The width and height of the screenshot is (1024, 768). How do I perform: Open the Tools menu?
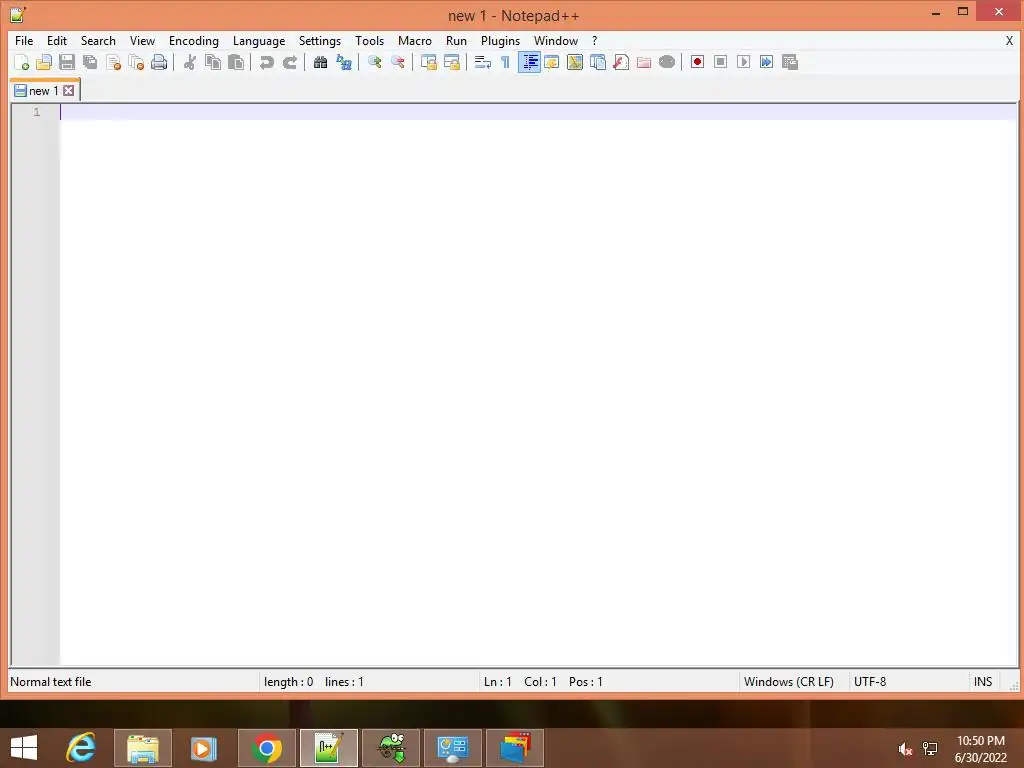[x=370, y=40]
